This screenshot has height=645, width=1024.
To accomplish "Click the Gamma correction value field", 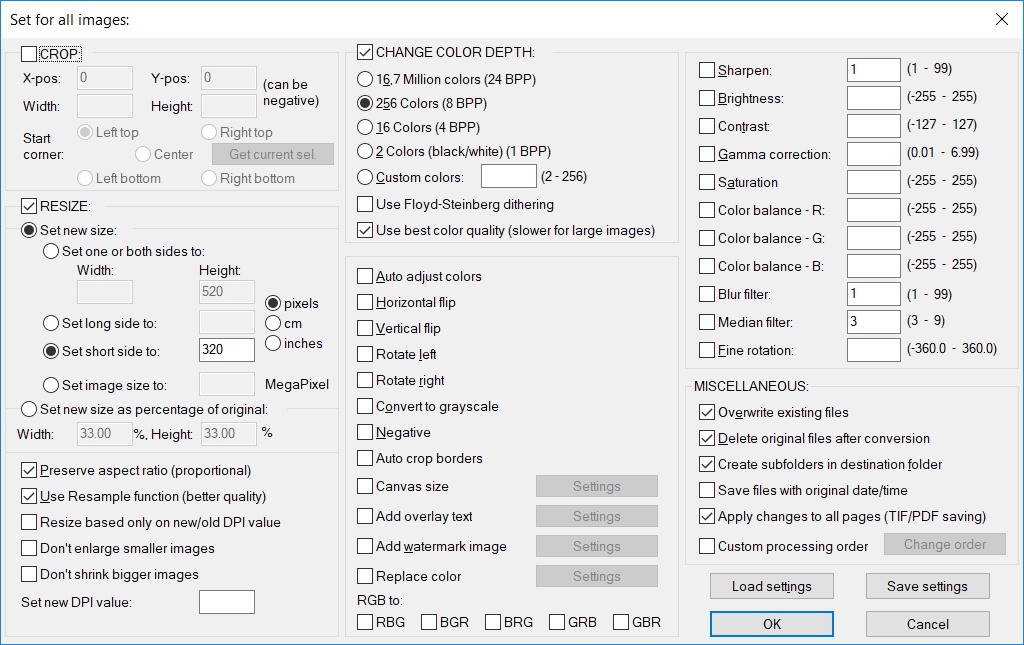I will [873, 154].
